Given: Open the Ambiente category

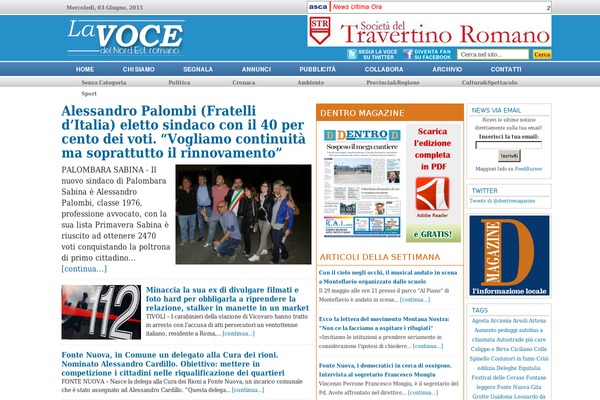Looking at the screenshot, I should [x=311, y=82].
